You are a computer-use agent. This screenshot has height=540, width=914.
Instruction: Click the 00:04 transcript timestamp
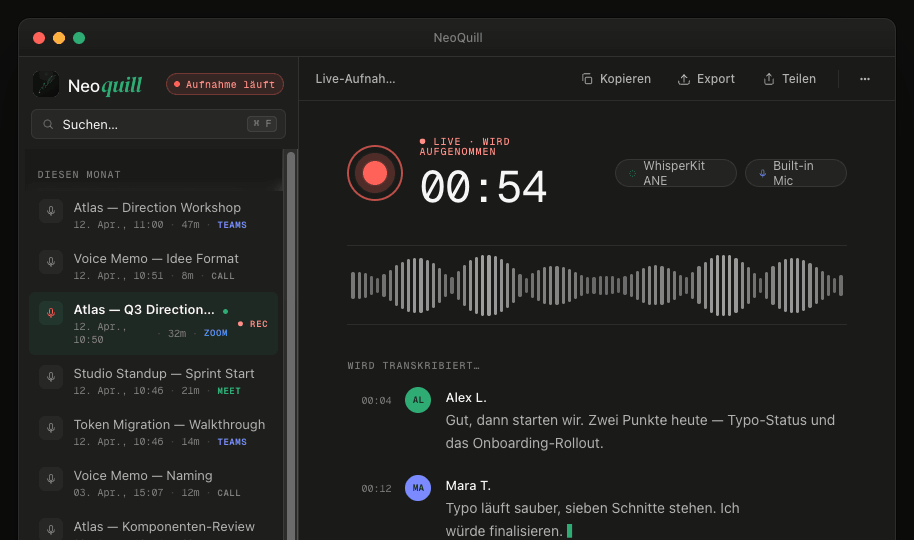point(376,401)
